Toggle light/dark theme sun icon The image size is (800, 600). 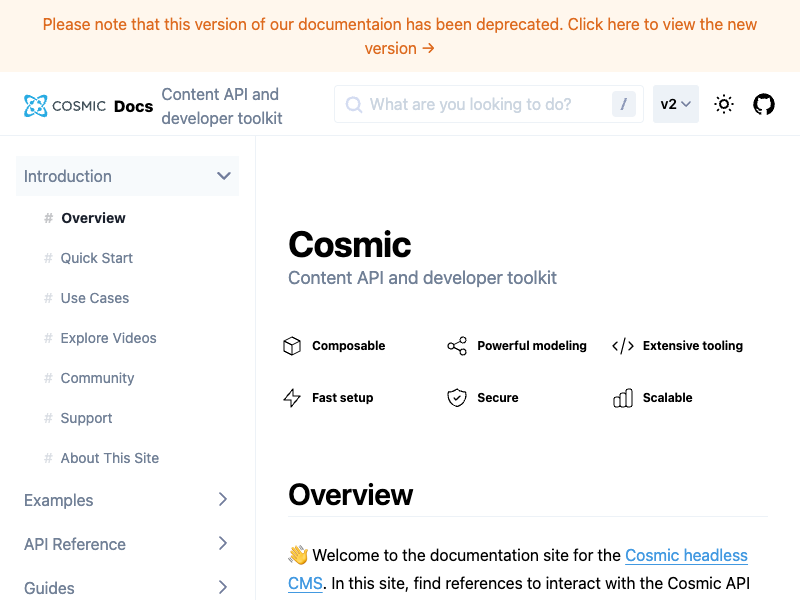[x=723, y=104]
